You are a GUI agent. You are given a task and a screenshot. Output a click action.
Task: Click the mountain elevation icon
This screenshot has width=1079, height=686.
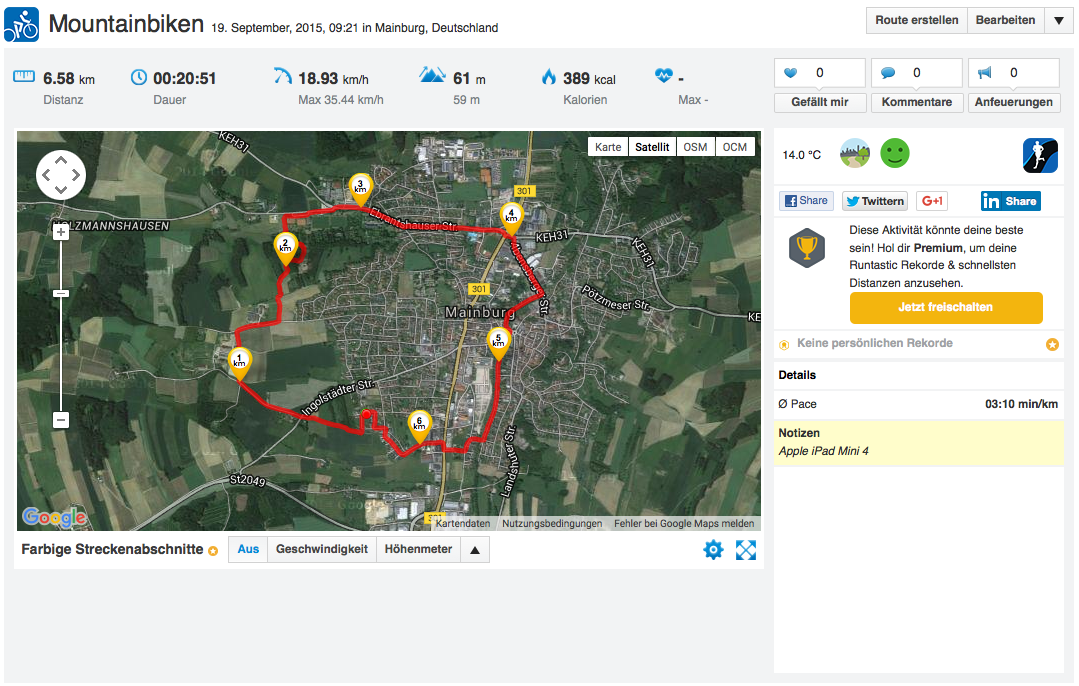pos(432,74)
